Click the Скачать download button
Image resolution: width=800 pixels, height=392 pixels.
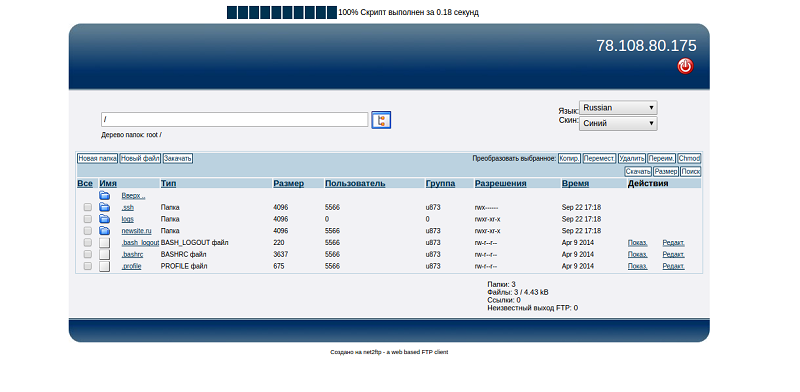click(x=638, y=172)
